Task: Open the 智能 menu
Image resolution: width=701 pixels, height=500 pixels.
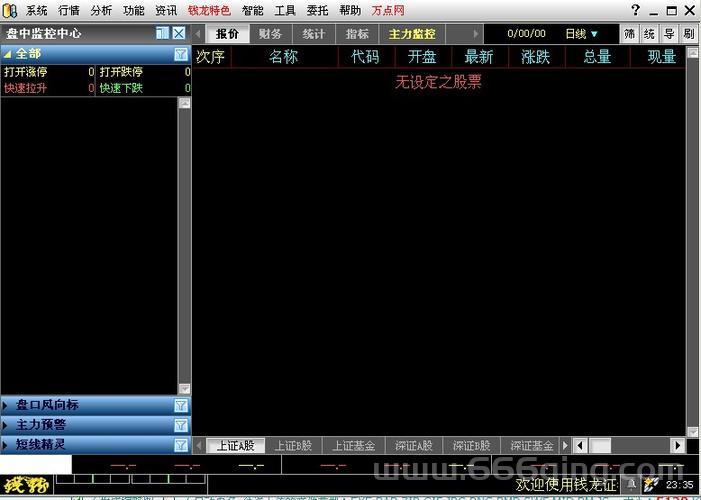Action: 253,10
